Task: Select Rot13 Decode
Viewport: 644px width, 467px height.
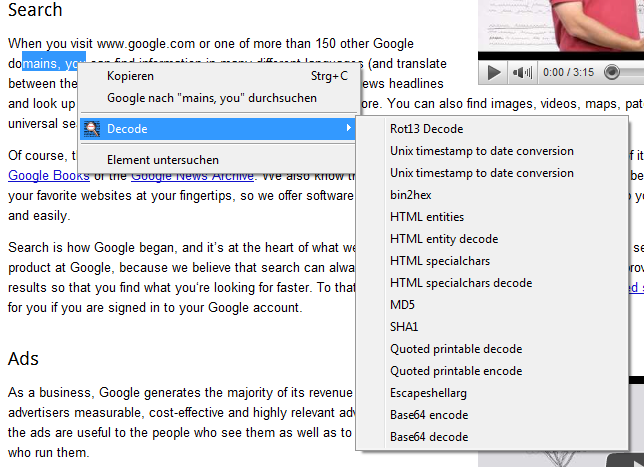Action: pos(492,129)
